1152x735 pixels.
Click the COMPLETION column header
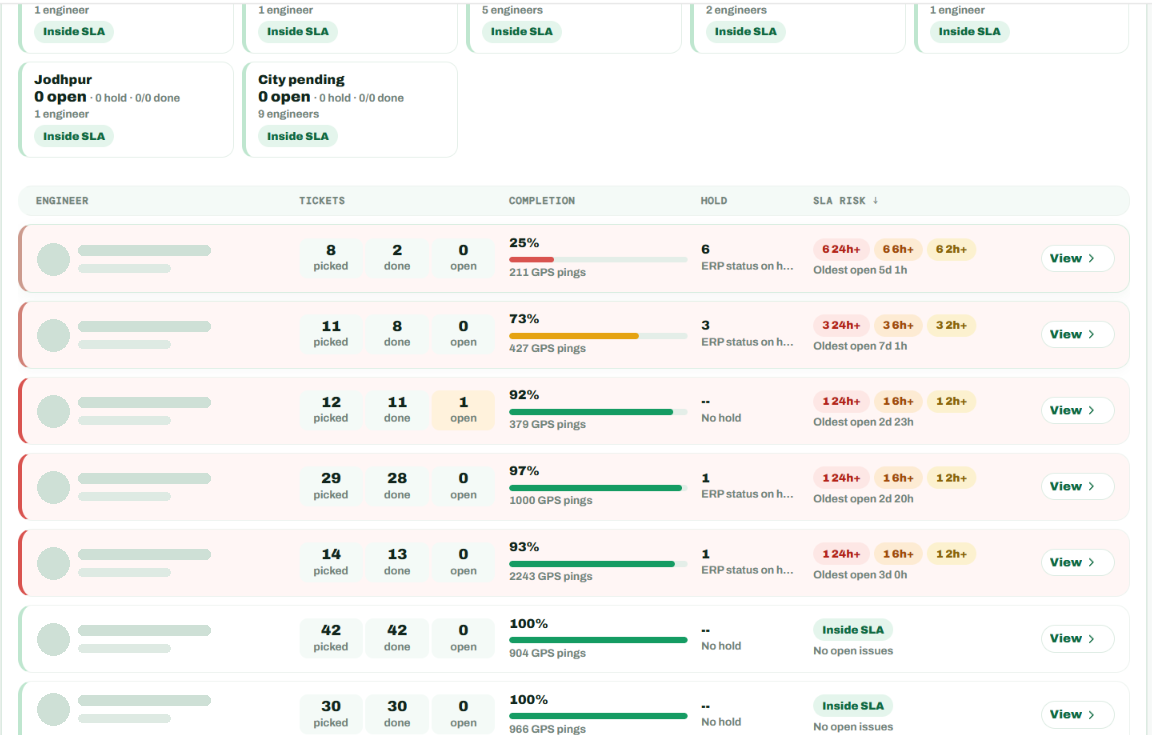point(541,201)
